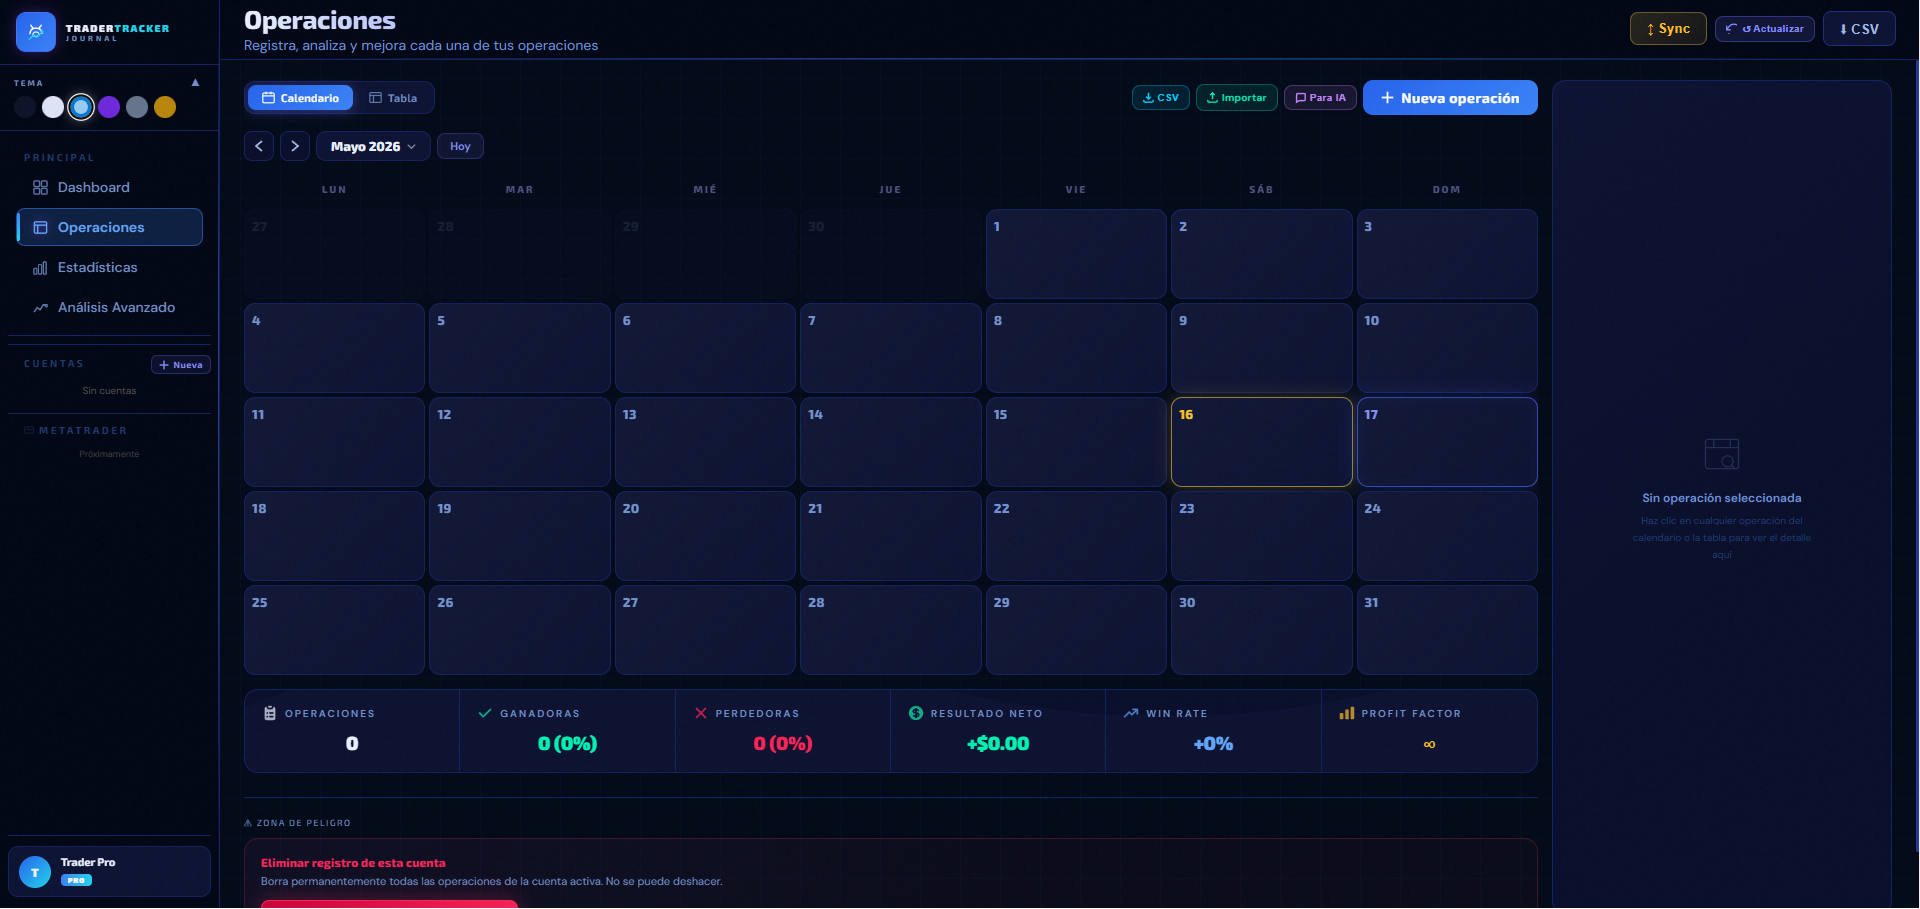The image size is (1920, 909).
Task: Click the Win Rate trend icon
Action: click(x=1131, y=713)
